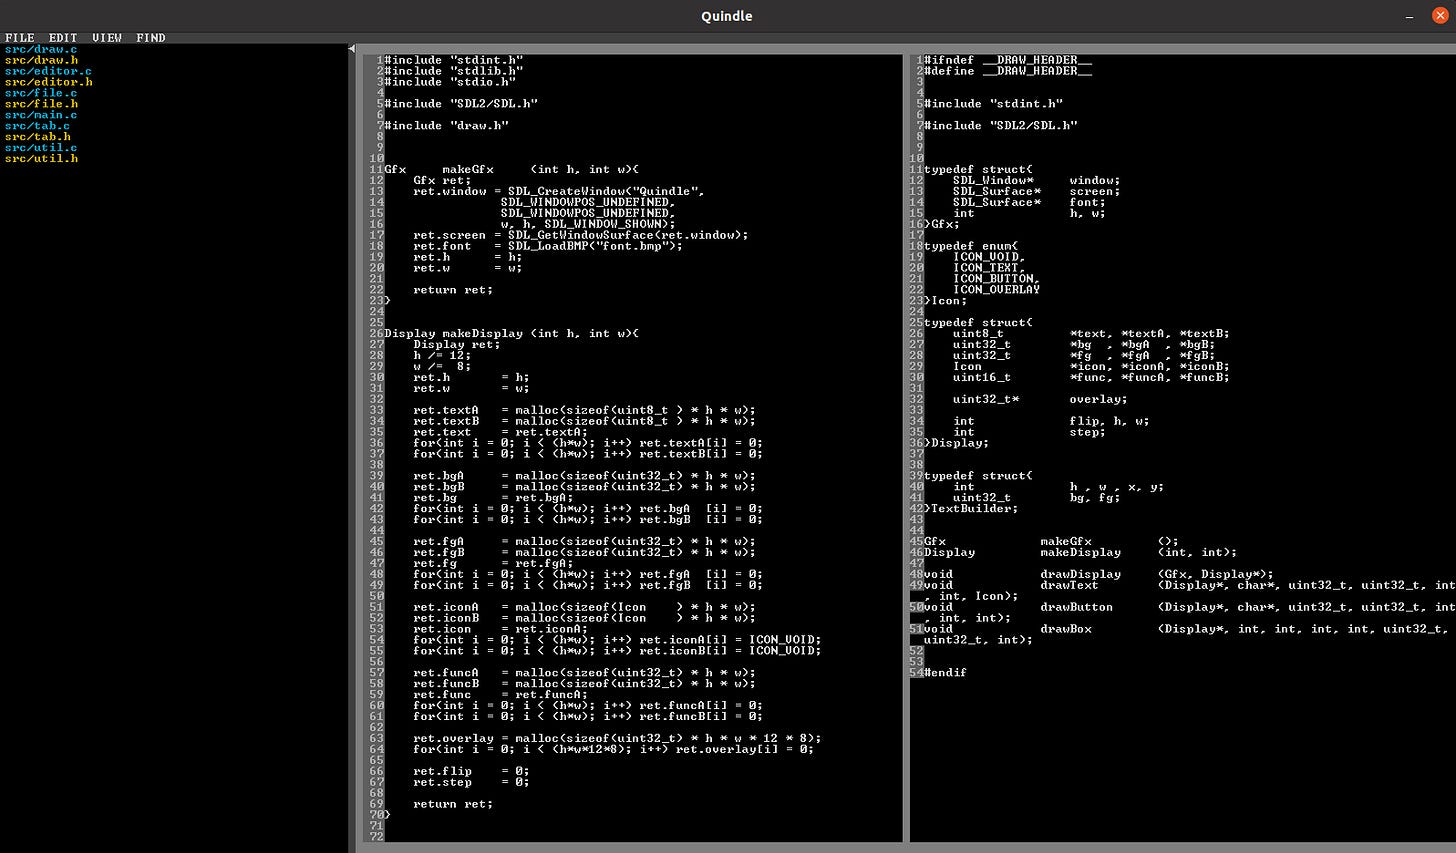Click the 'Display ret;' declaration line
The image size is (1456, 853).
pyautogui.click(x=457, y=345)
